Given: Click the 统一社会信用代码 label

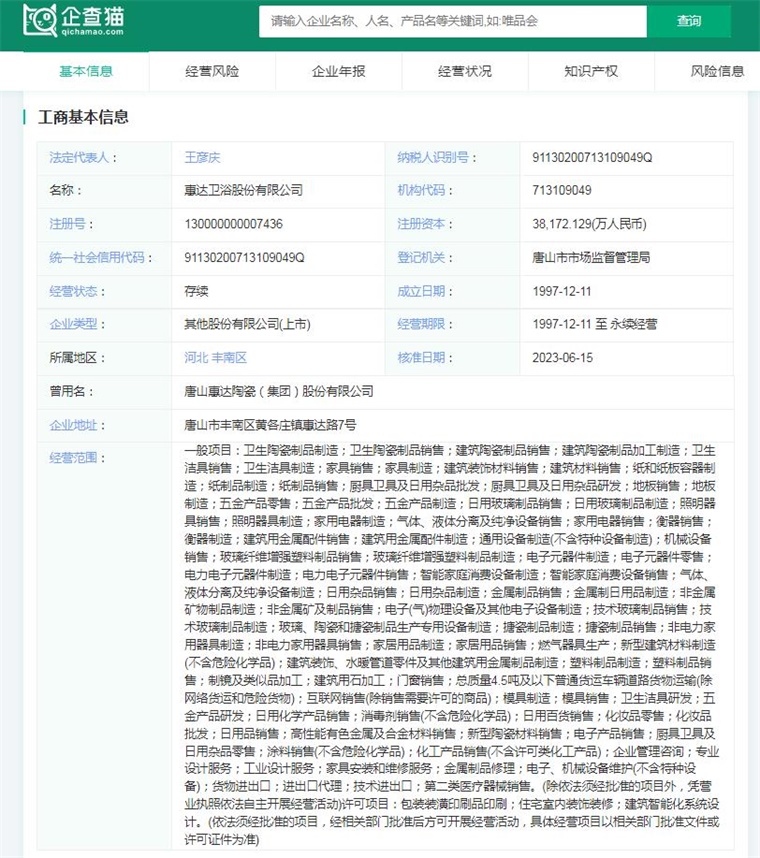Looking at the screenshot, I should (x=97, y=258).
